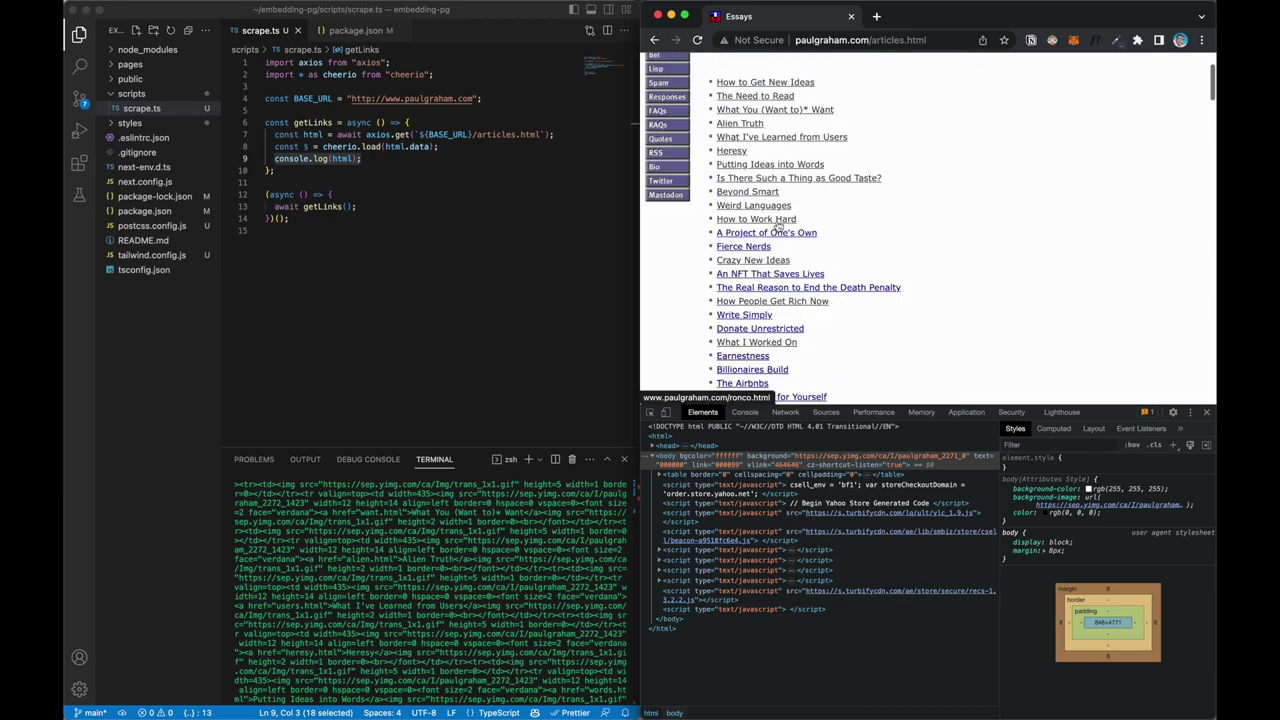Toggle the device toolbar in DevTools

[666, 412]
